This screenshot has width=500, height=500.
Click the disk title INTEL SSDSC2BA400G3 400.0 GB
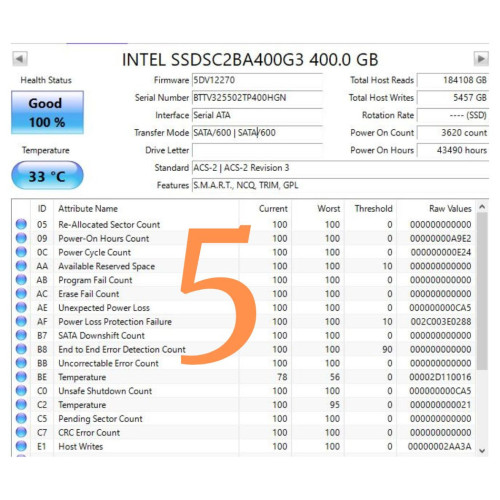(x=250, y=60)
